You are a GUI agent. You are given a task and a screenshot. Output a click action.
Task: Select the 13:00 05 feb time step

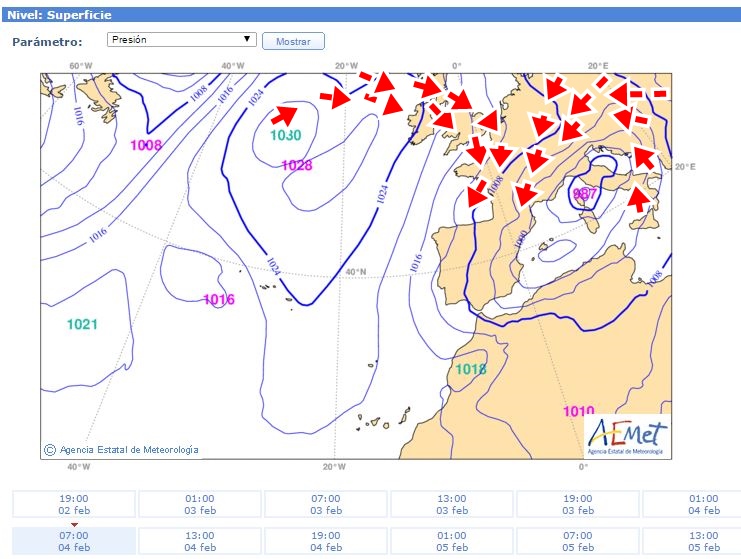click(x=700, y=542)
